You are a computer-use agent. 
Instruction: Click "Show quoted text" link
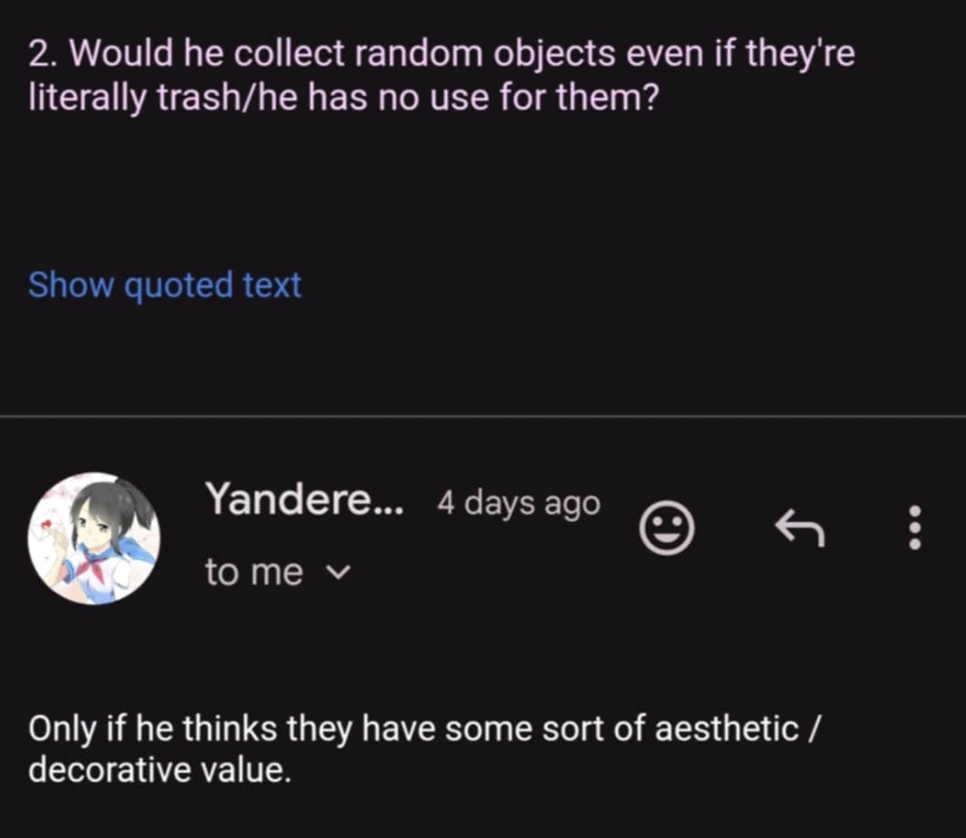pos(164,285)
